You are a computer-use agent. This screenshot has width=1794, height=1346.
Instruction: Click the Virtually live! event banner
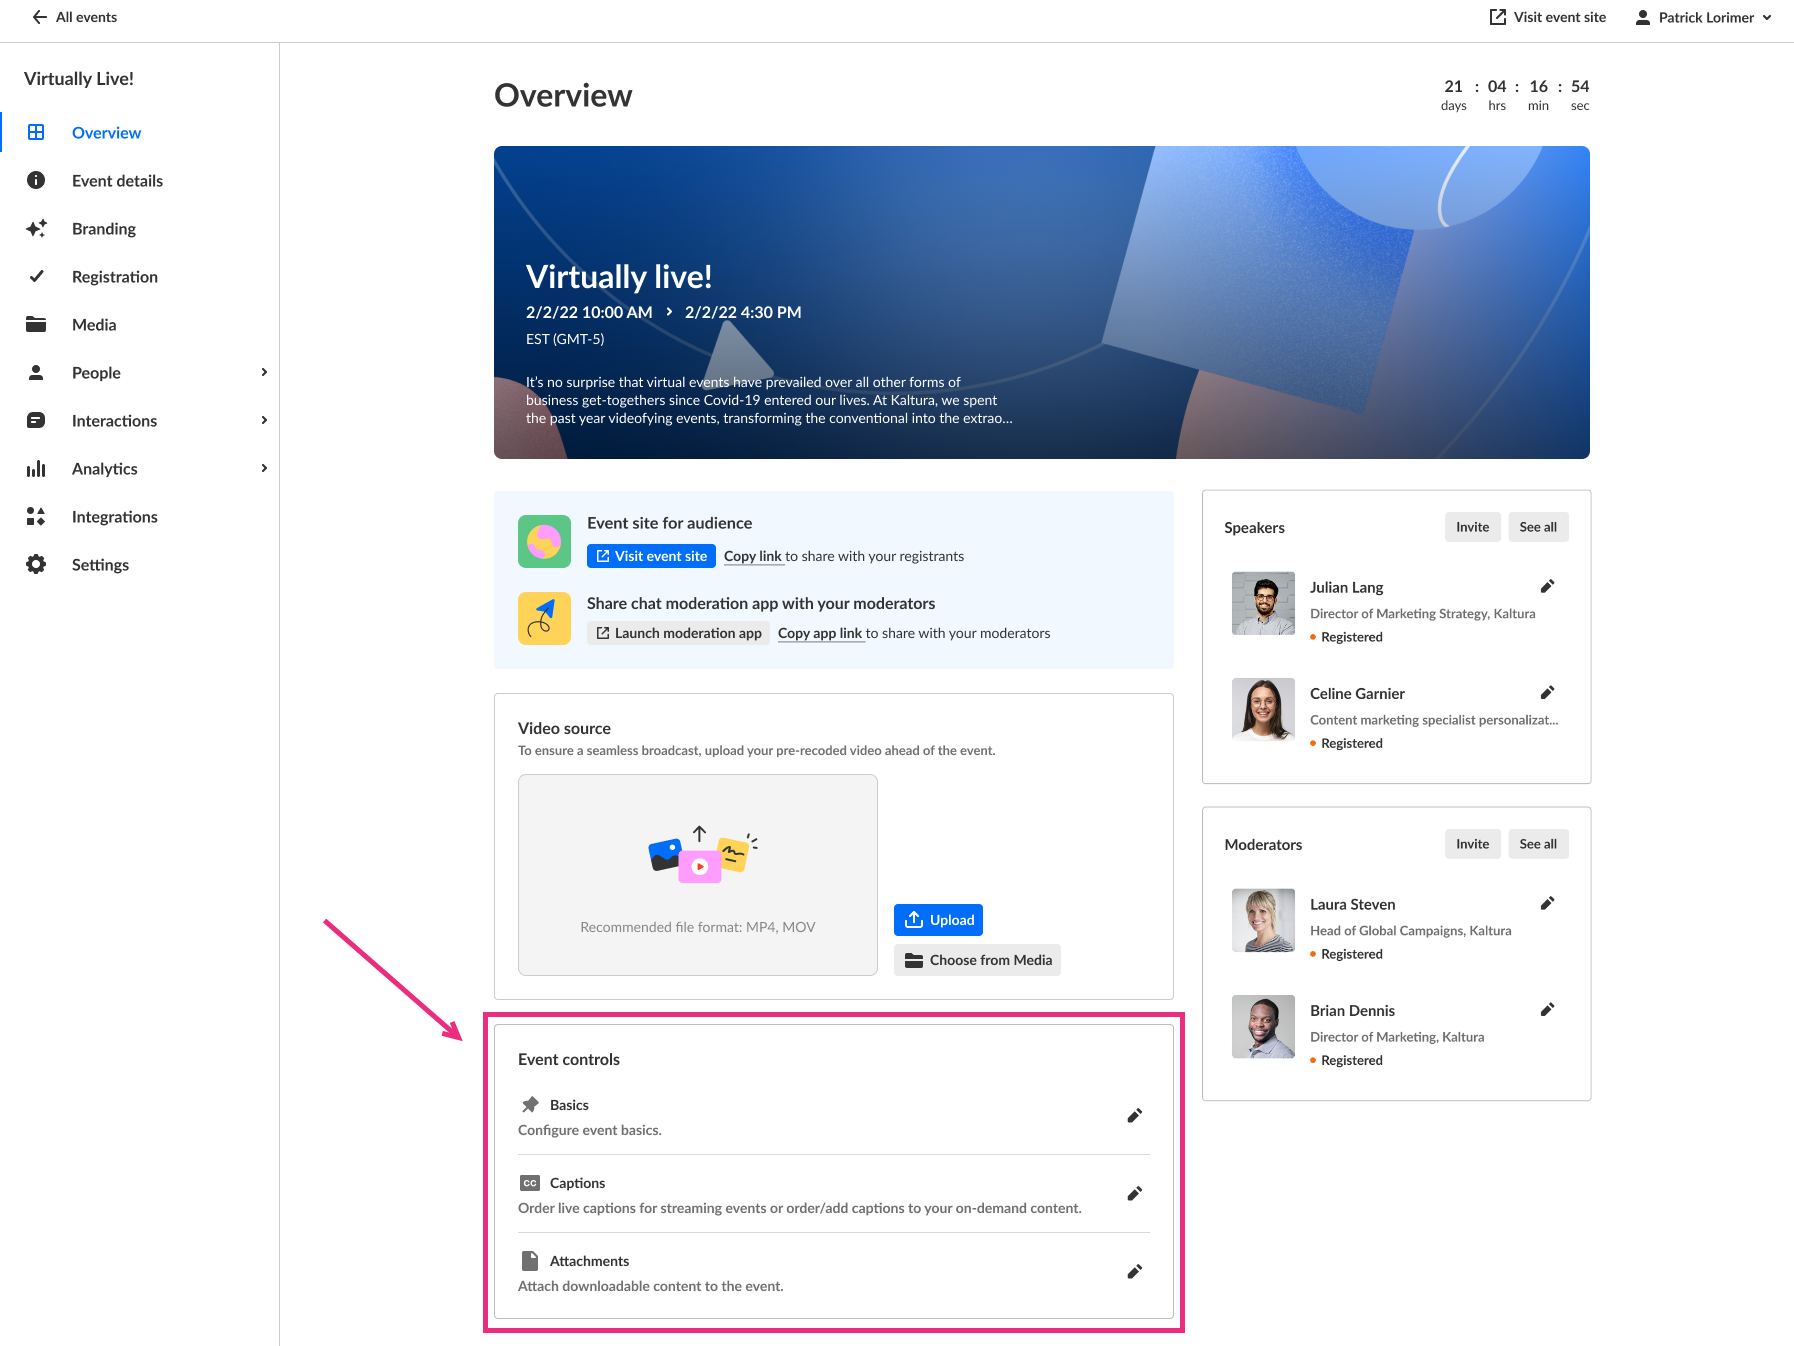pos(1042,302)
